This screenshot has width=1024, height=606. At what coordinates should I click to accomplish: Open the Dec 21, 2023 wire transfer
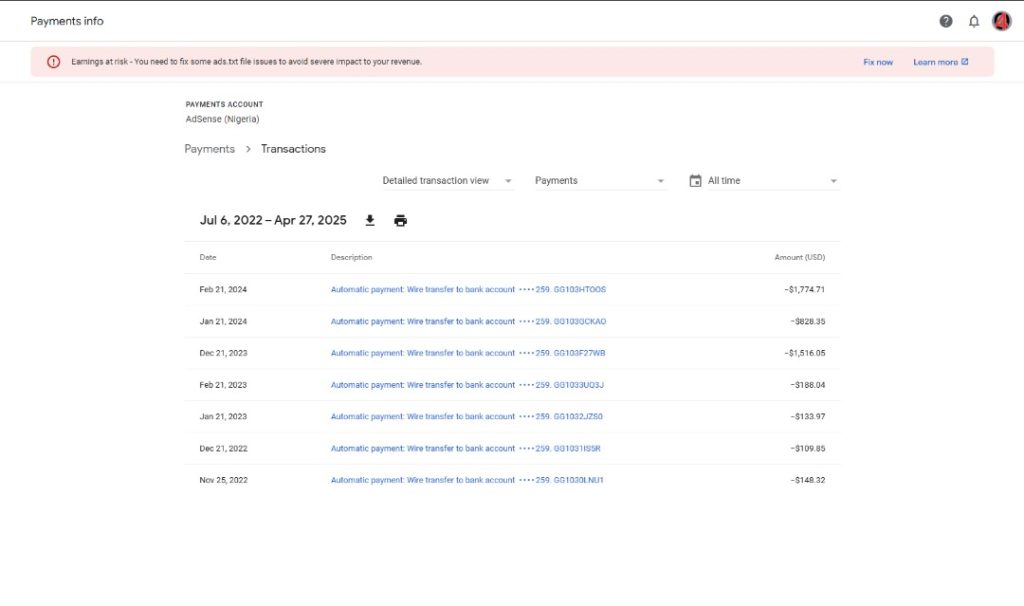click(x=468, y=353)
